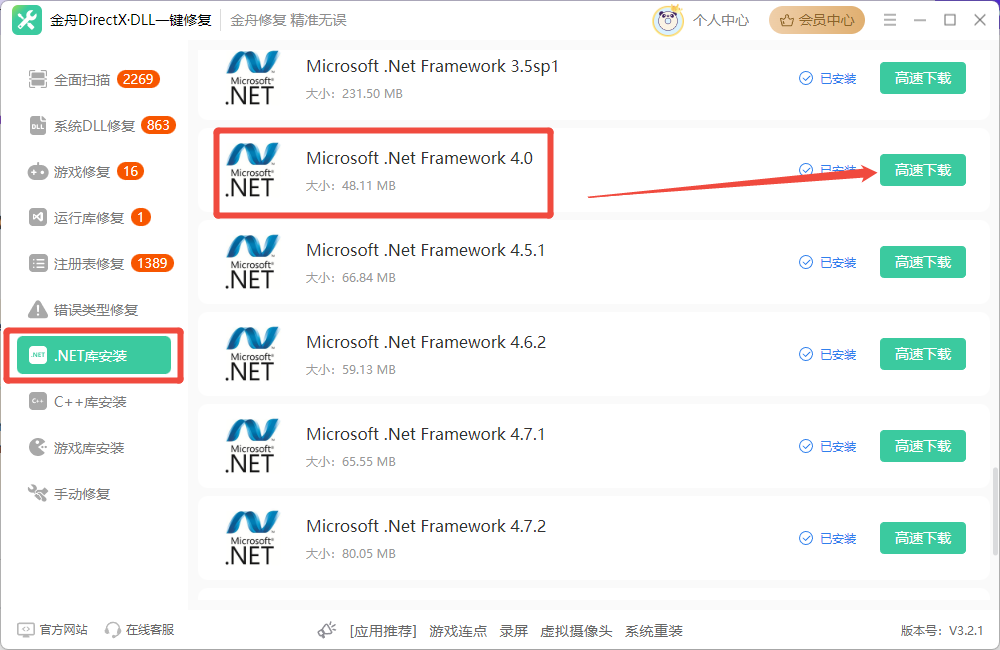Click the 1 badge on 运行库修复
The image size is (1000, 650).
pos(141,217)
